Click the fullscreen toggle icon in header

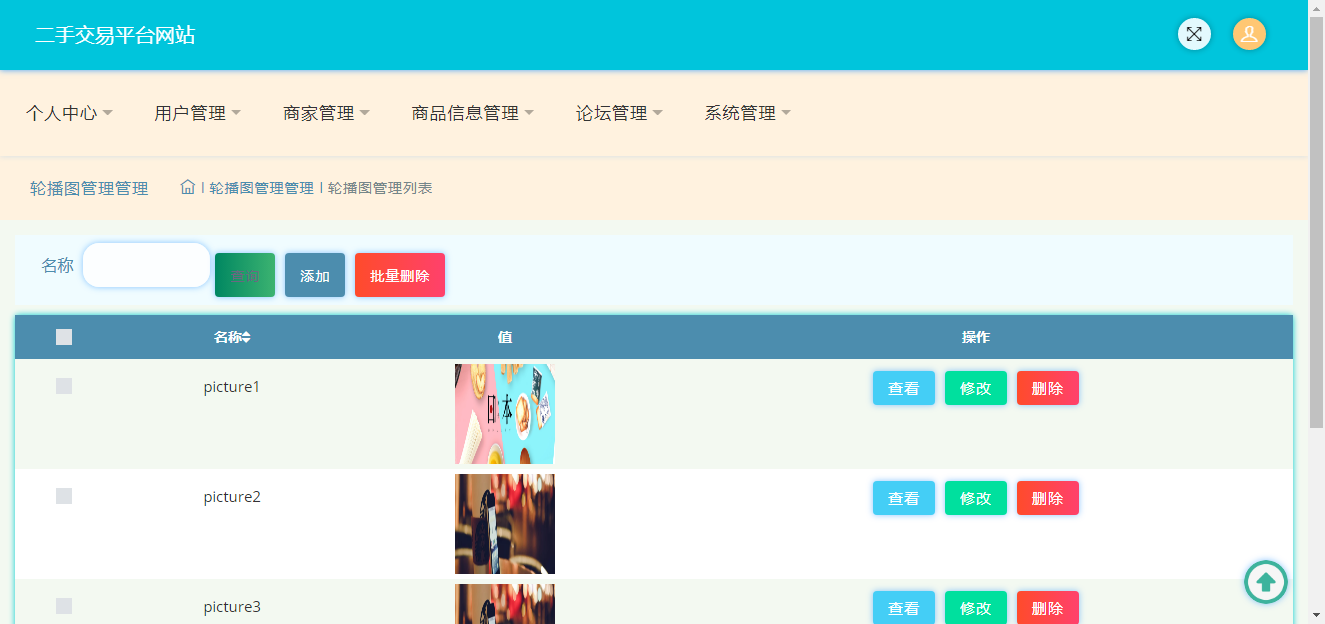point(1194,34)
